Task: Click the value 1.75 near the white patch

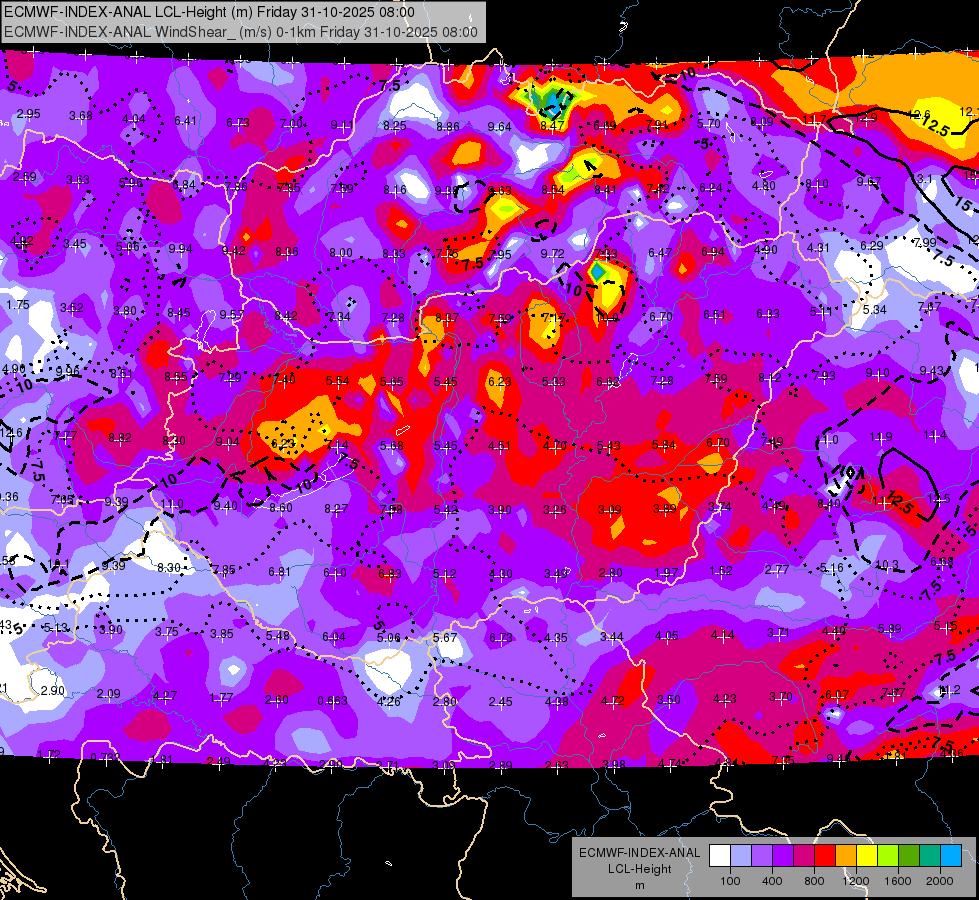Action: pyautogui.click(x=18, y=305)
